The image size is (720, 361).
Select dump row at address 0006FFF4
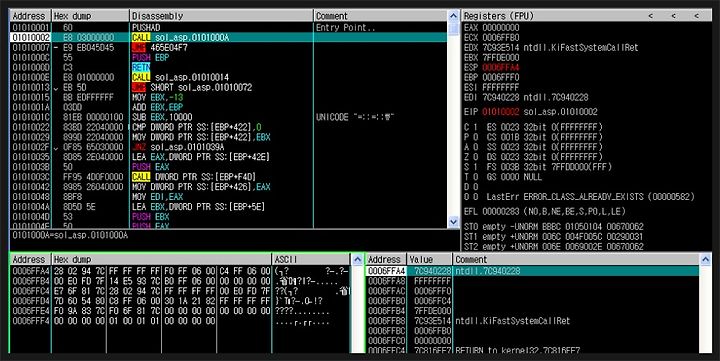(181, 321)
